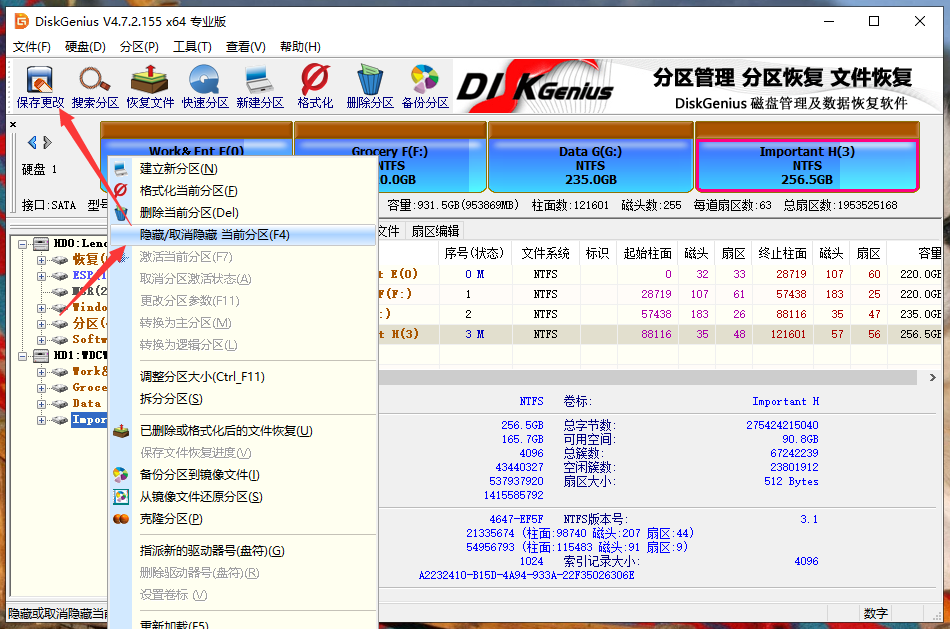Open the 帮助(H) menu
The height and width of the screenshot is (629, 950).
point(300,47)
